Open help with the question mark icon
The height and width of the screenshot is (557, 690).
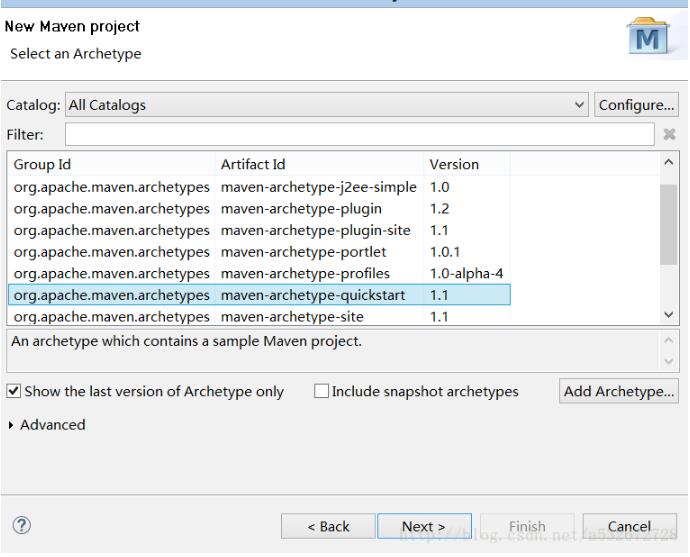pyautogui.click(x=20, y=526)
